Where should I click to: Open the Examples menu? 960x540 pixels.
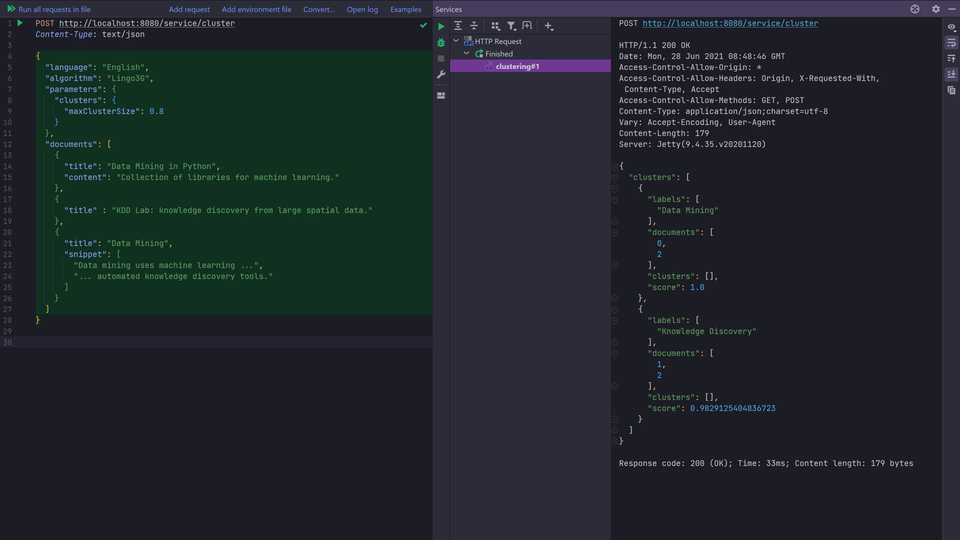[405, 9]
